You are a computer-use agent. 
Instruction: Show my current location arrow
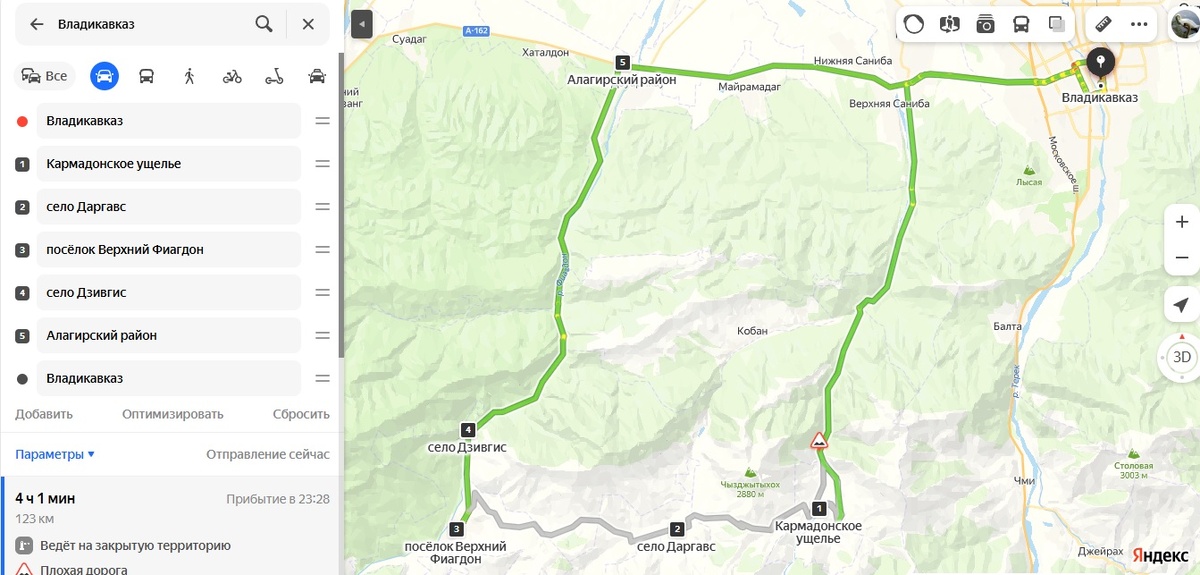coord(1181,305)
